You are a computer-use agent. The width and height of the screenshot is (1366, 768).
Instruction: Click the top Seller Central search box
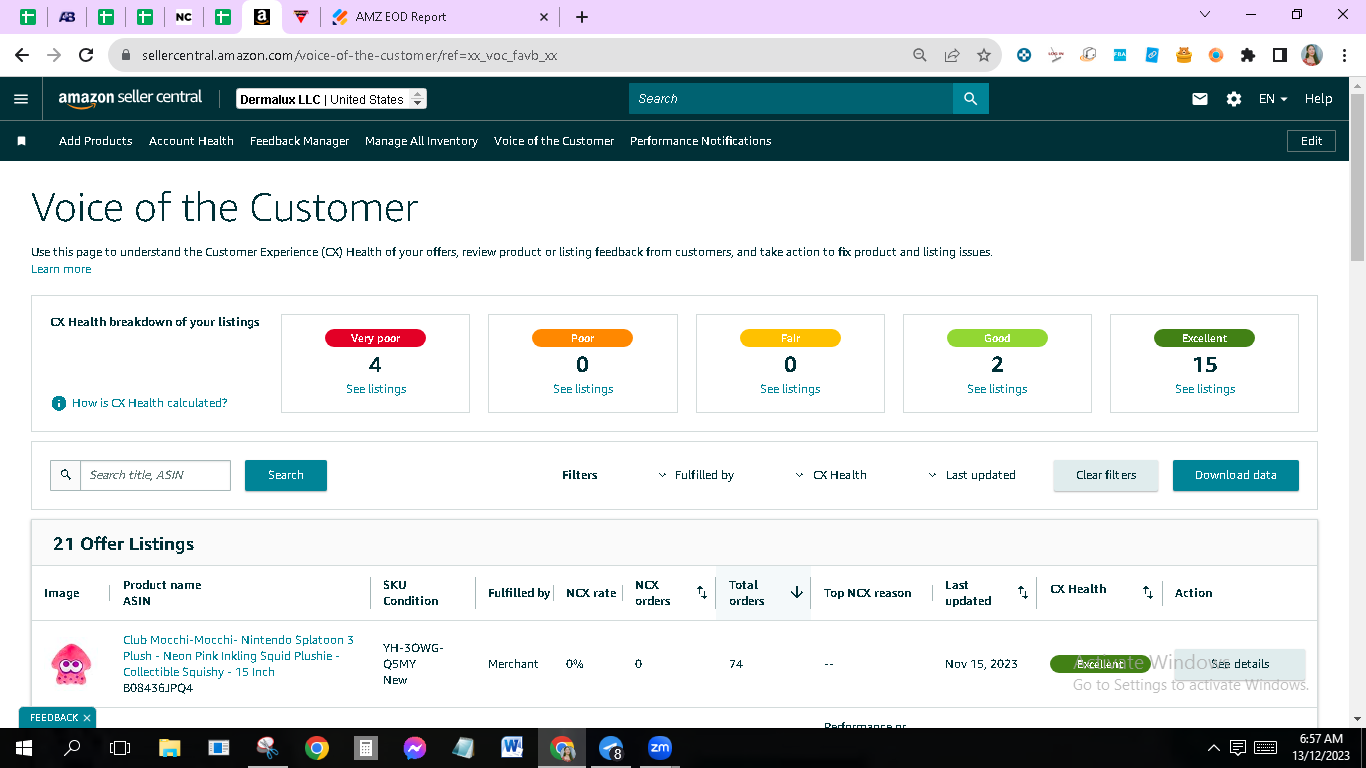[791, 99]
